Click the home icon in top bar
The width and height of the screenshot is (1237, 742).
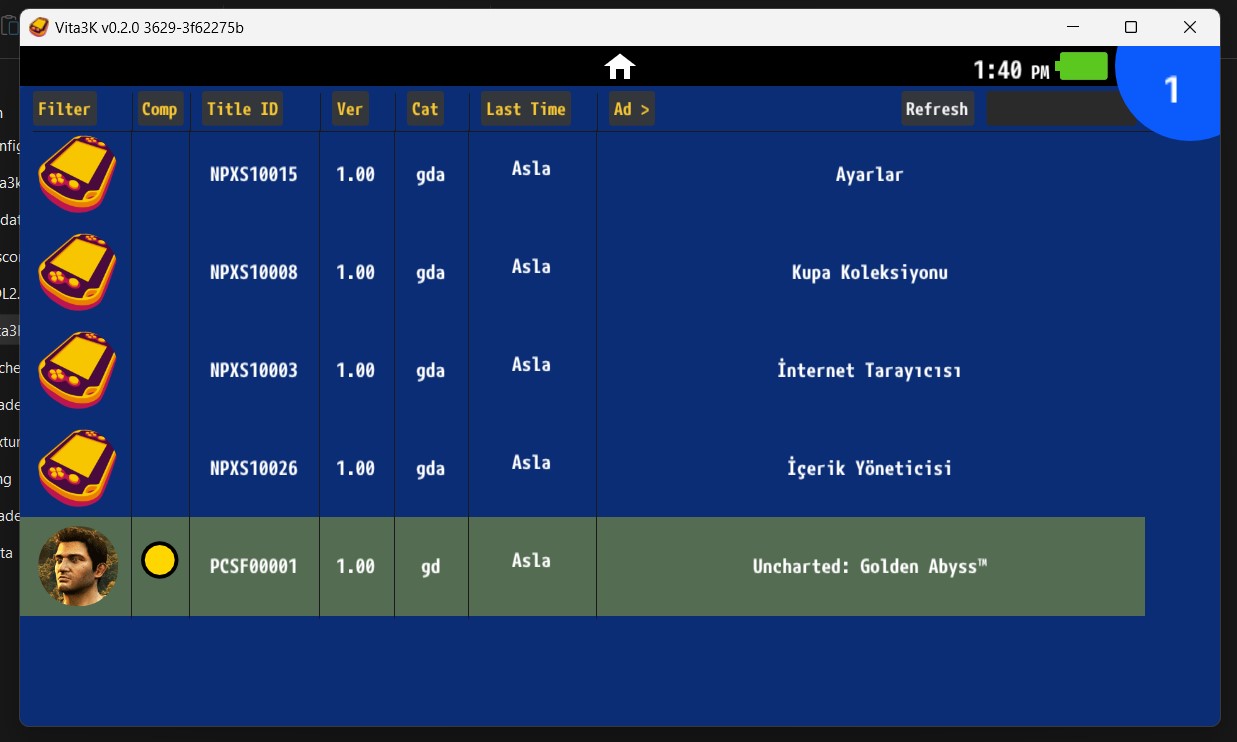pos(620,67)
